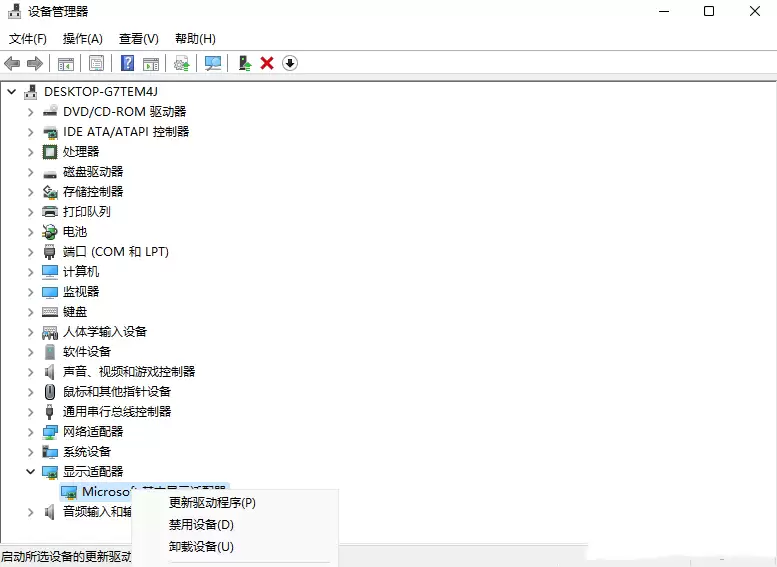Expand the 网络适配器 category

pyautogui.click(x=30, y=432)
